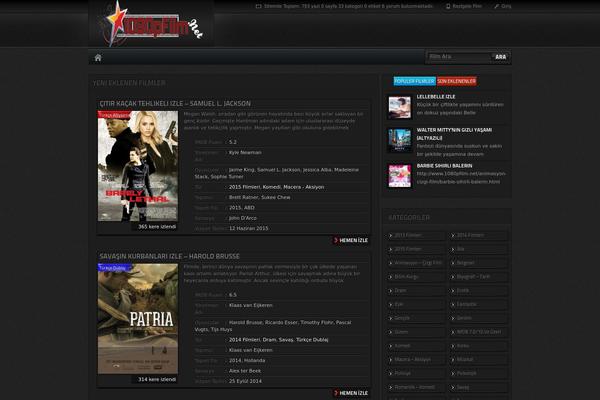Click the Barely Lethal movie poster
Viewport: 600px width, 400px height.
(138, 166)
